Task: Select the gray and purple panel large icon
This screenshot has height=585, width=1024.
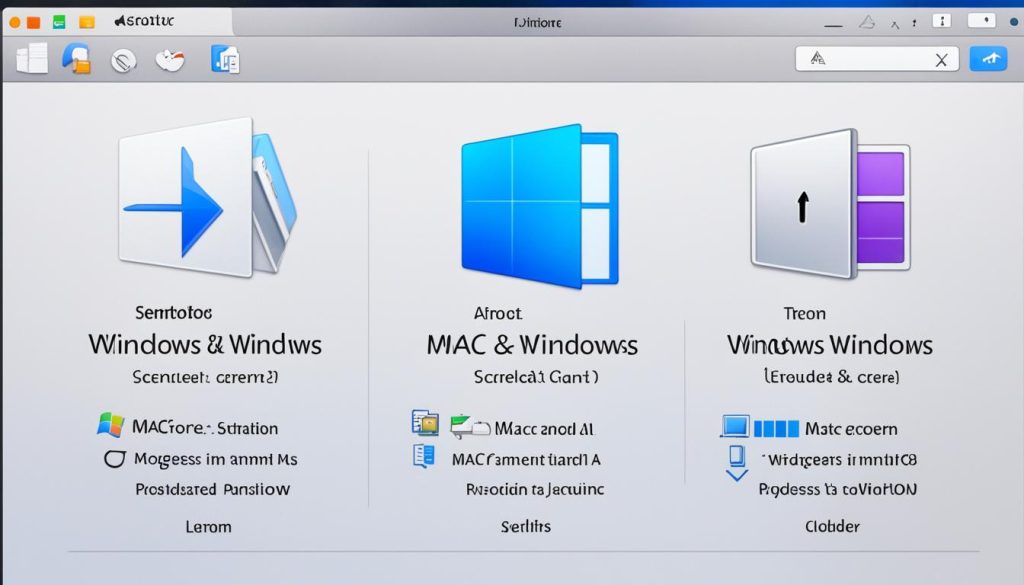Action: pyautogui.click(x=830, y=204)
